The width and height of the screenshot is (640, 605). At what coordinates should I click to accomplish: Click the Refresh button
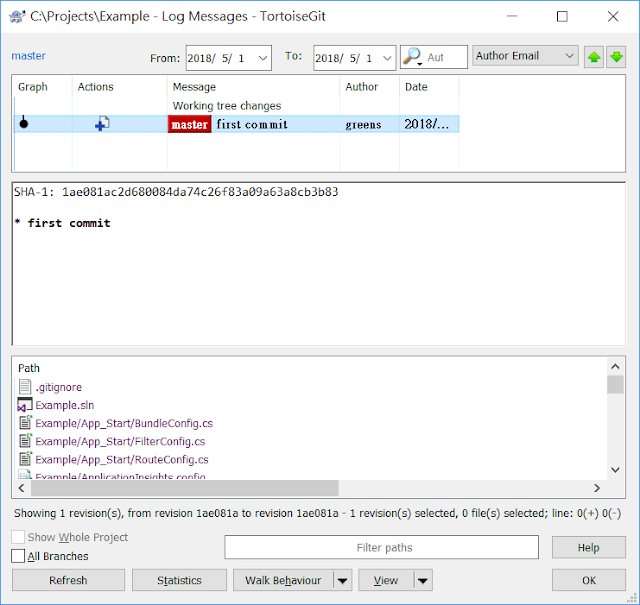[68, 580]
